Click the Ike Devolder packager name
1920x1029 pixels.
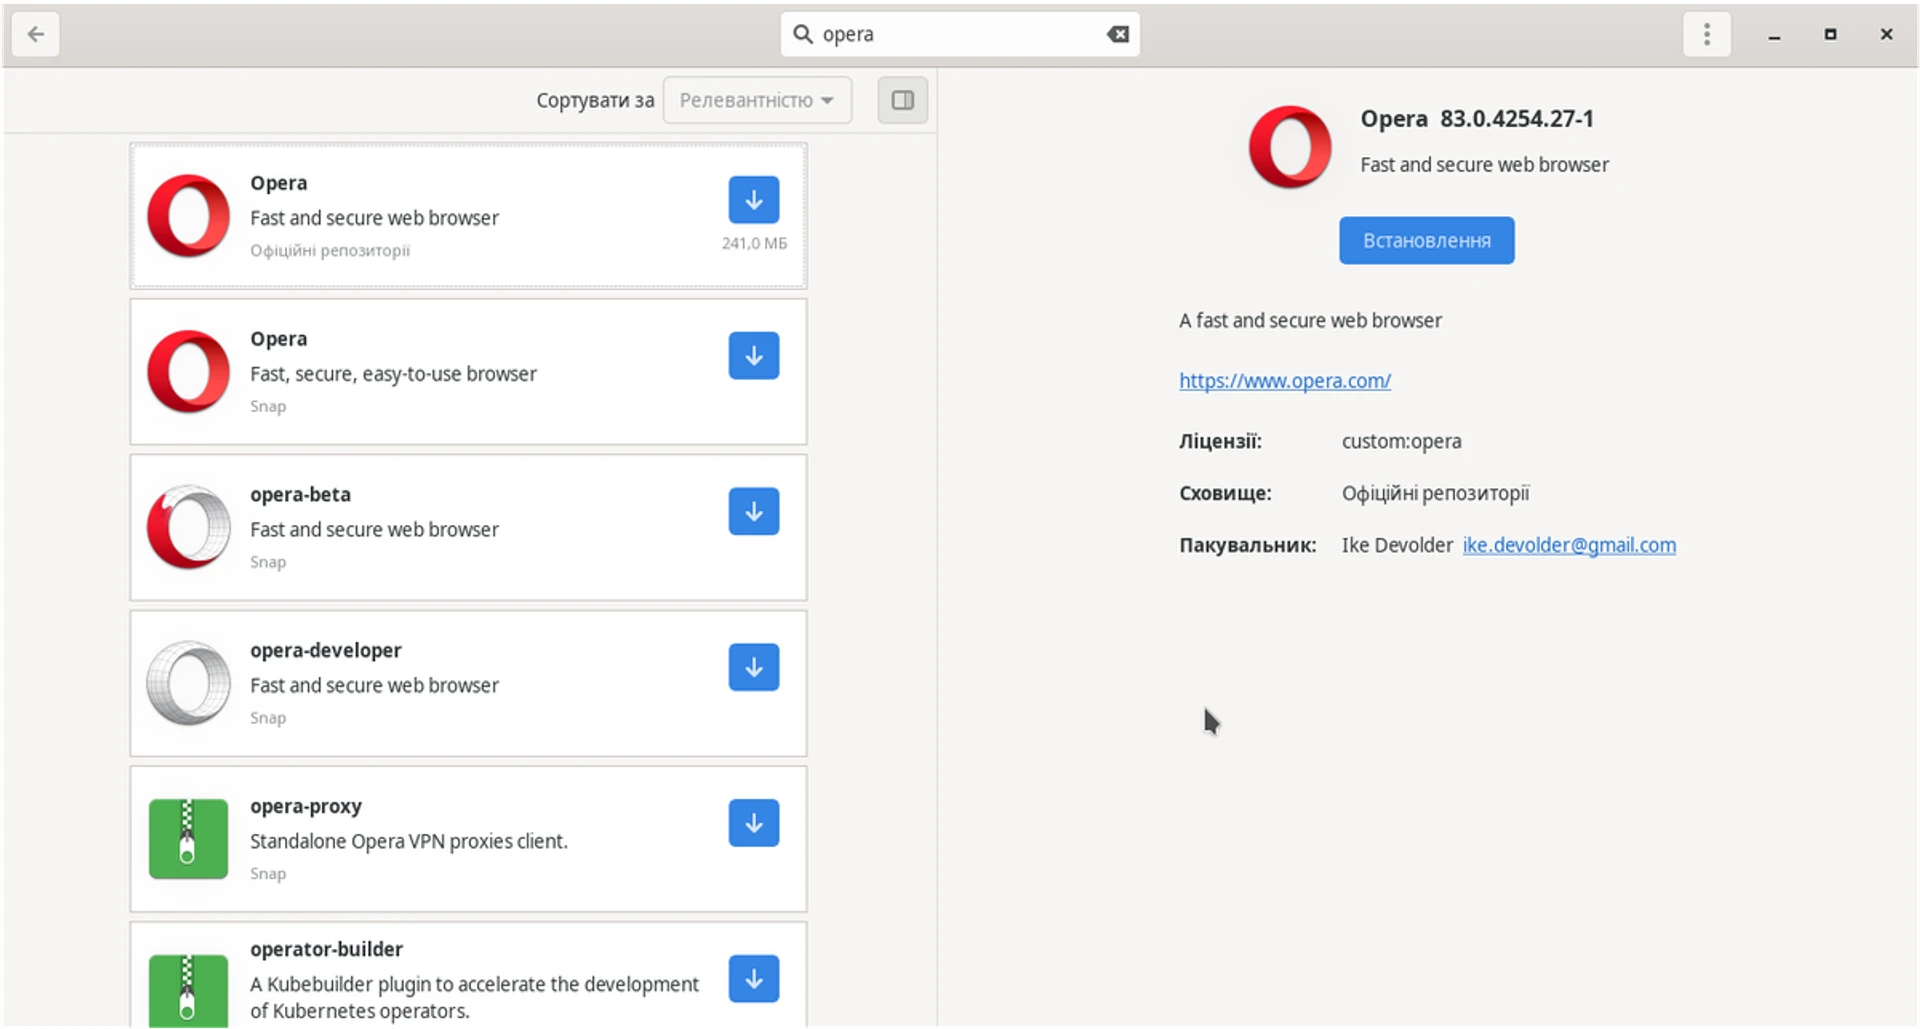pos(1397,545)
